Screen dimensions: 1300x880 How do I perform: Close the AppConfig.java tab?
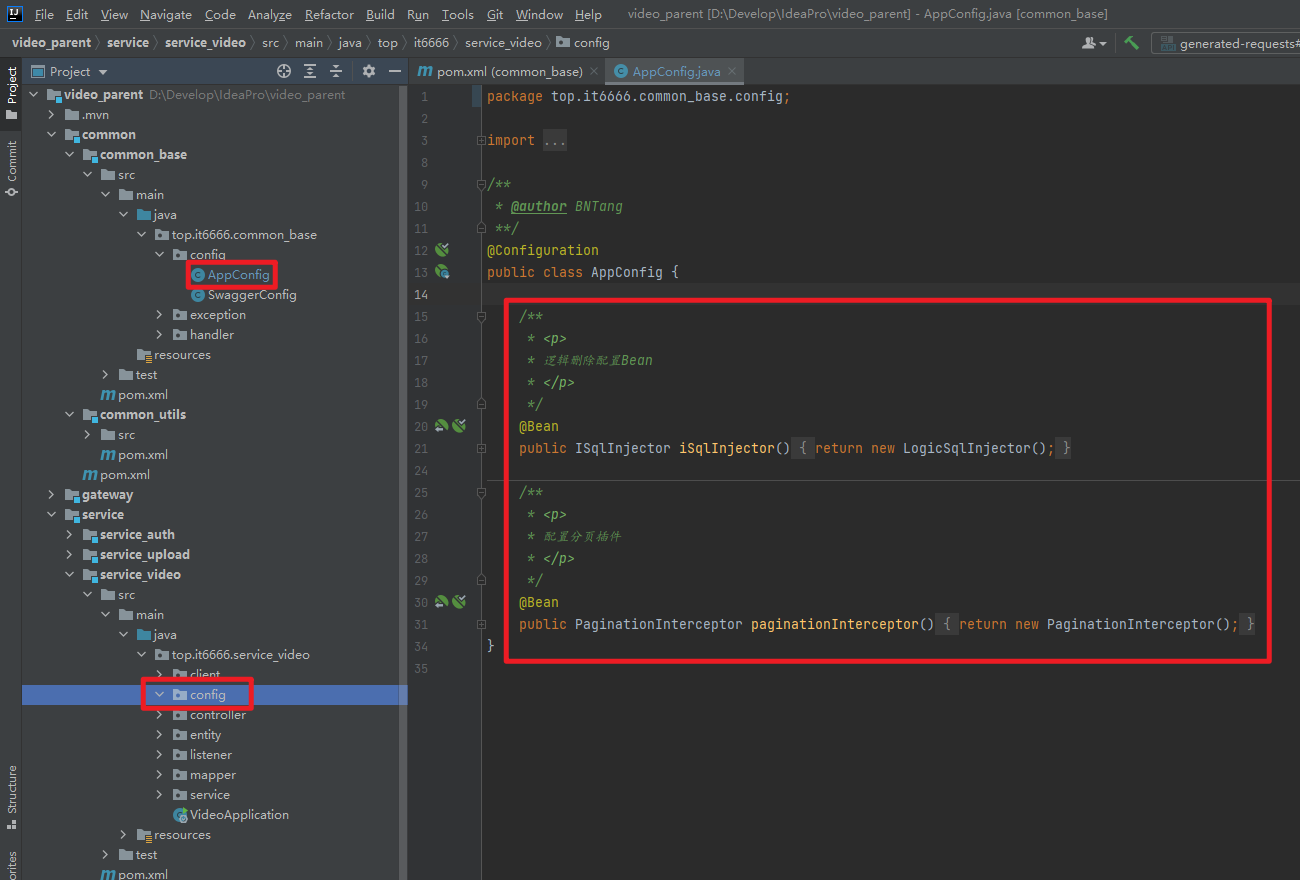[732, 72]
